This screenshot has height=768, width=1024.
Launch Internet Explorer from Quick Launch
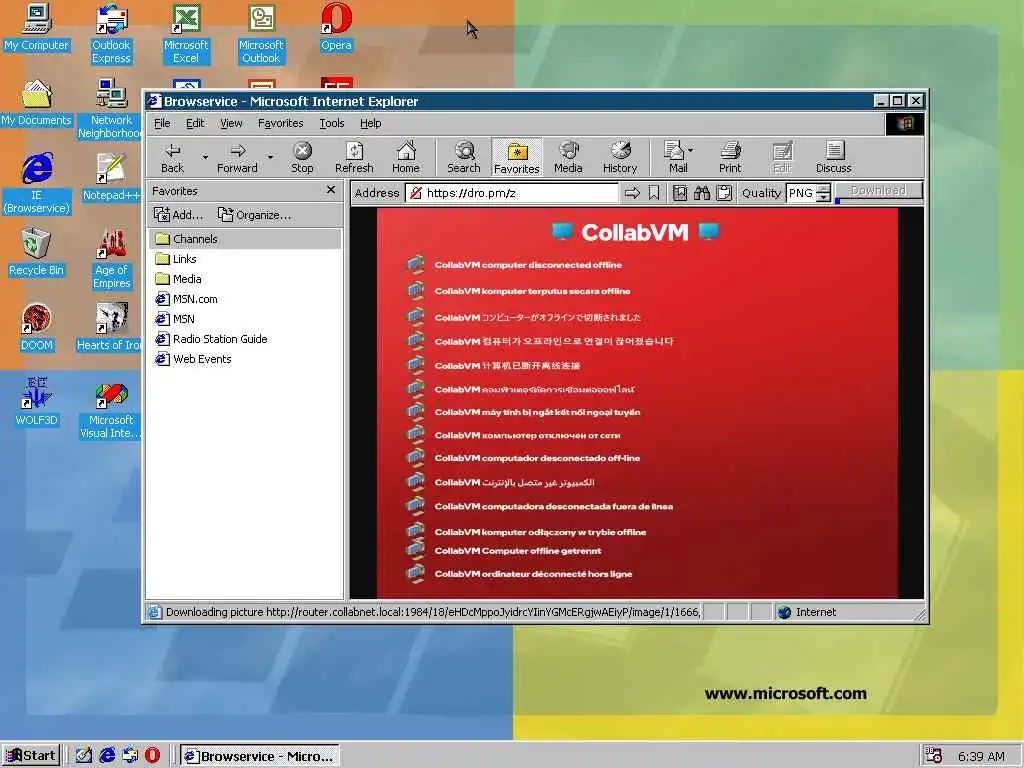tap(107, 756)
